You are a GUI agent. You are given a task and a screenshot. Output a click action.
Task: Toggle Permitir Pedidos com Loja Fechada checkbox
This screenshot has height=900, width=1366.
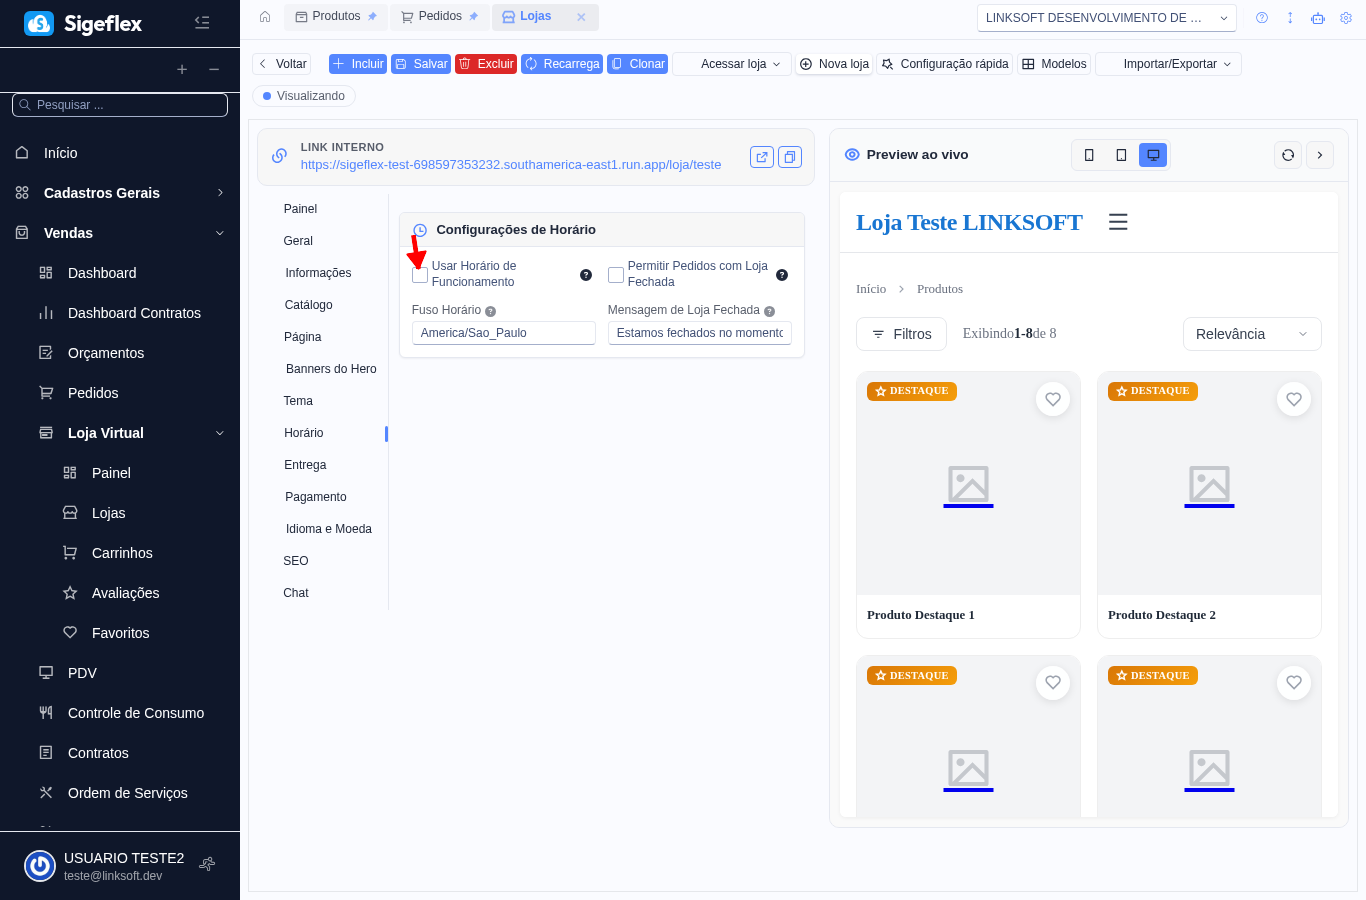[616, 275]
